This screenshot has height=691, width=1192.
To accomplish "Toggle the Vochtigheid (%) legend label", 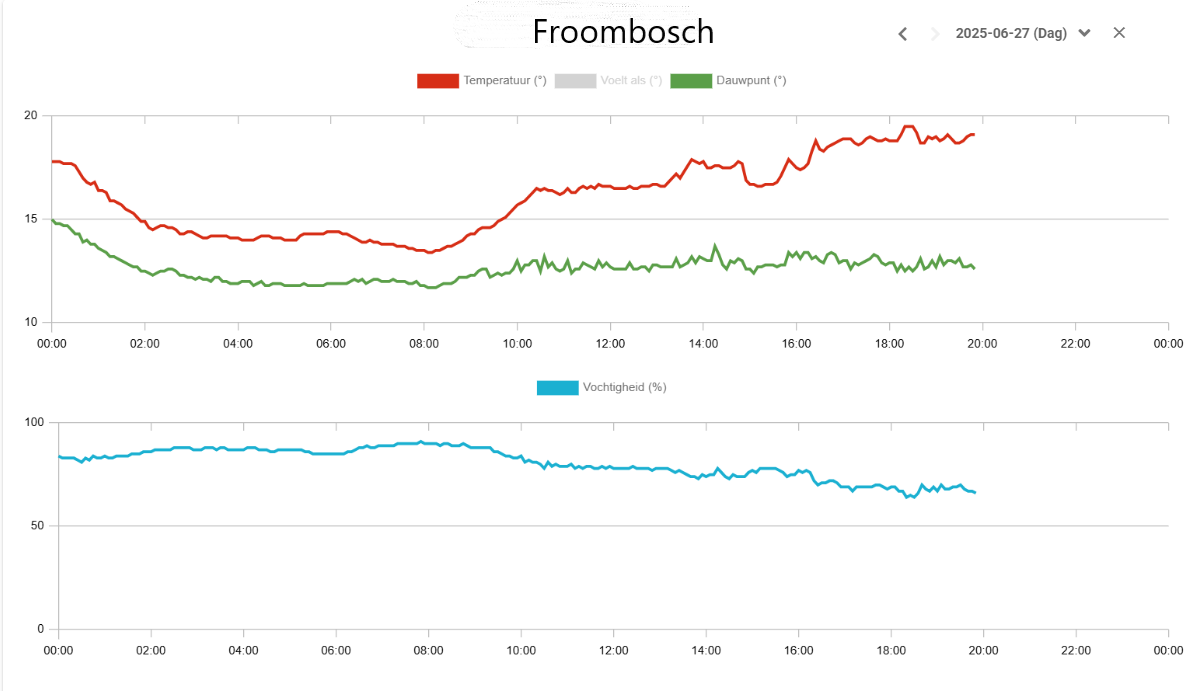I will [x=625, y=387].
